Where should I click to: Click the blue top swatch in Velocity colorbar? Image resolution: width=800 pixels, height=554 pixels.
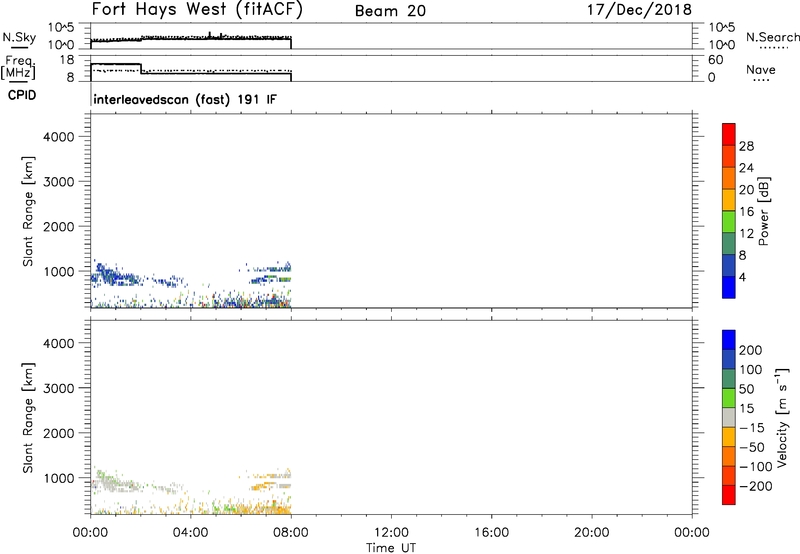tap(729, 340)
